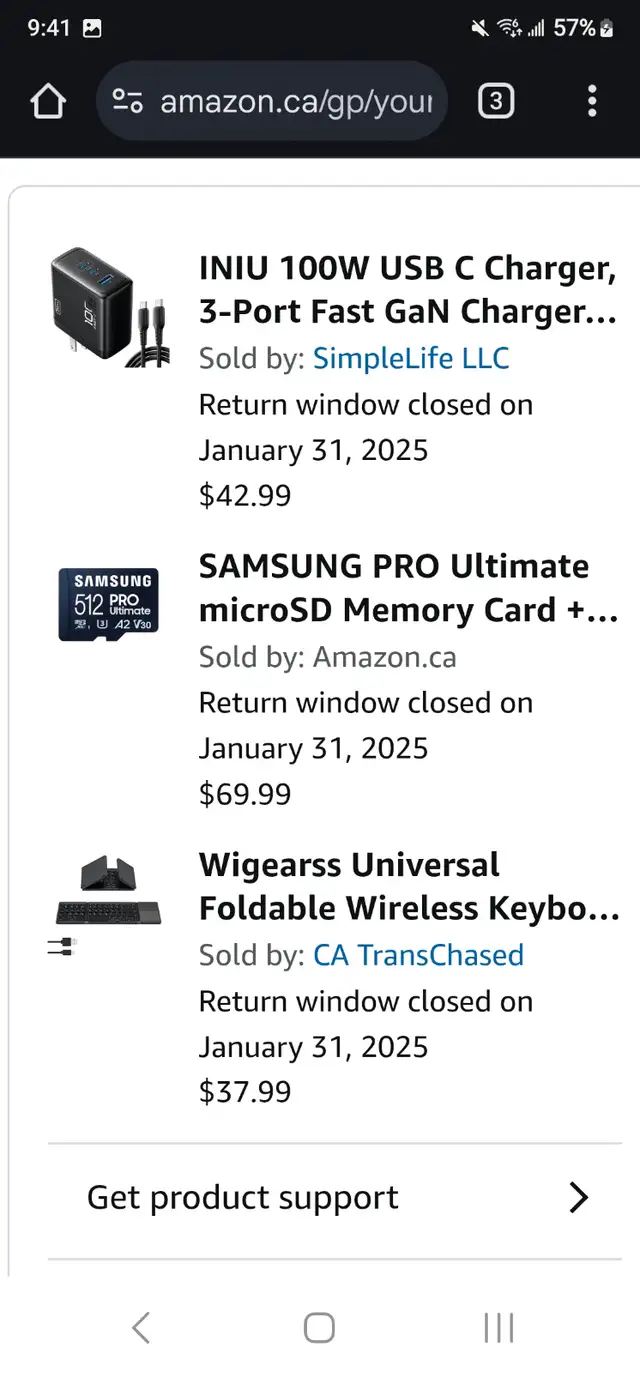This screenshot has height=1373, width=640.
Task: Expand Get product support chevron
Action: point(578,1197)
